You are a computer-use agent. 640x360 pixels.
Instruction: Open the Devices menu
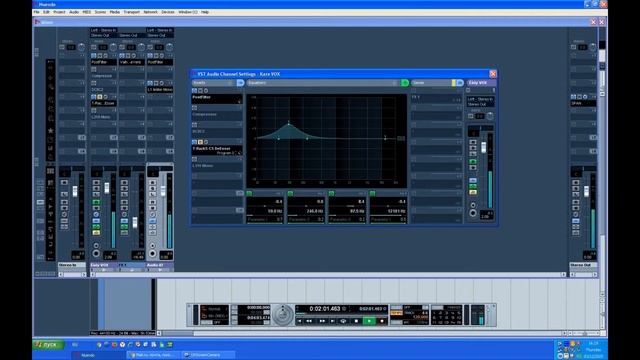click(168, 12)
